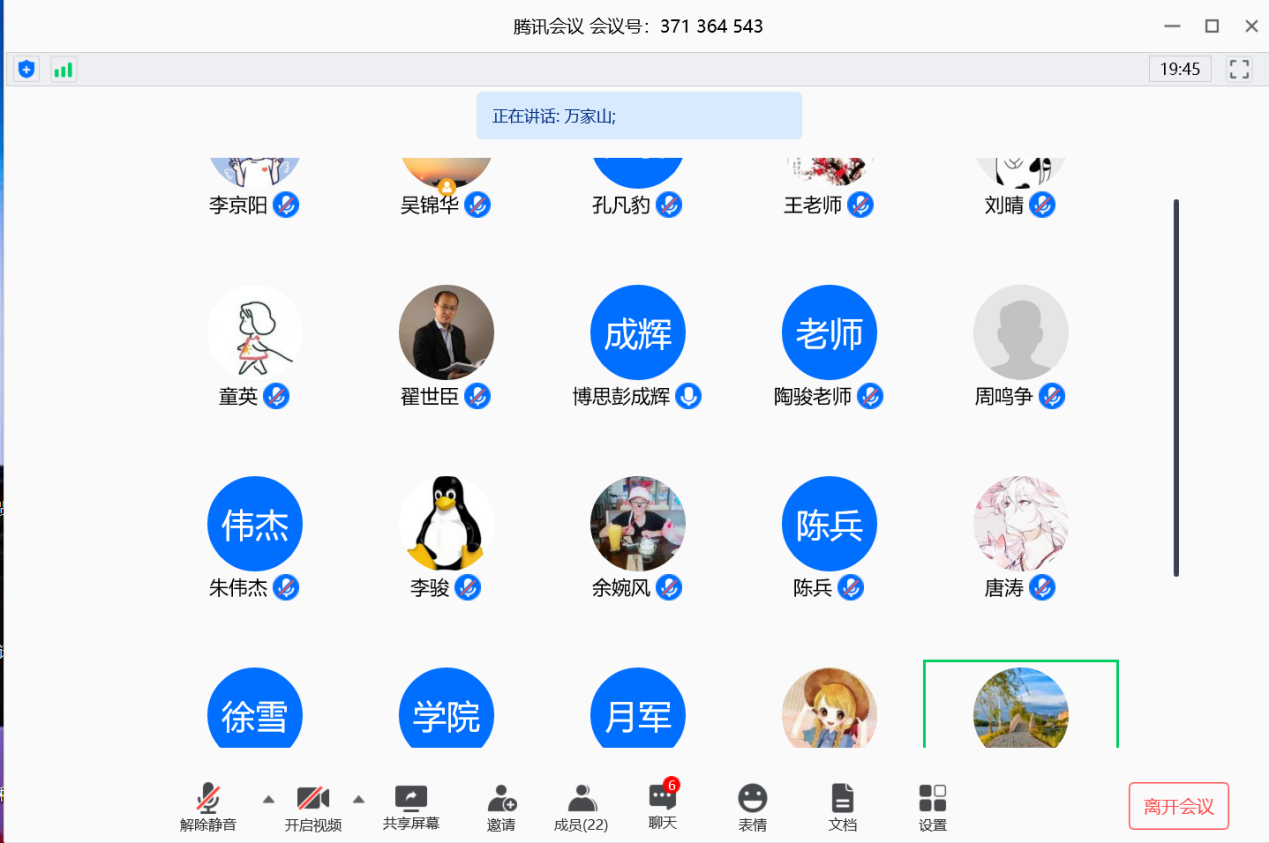Open the 邀请 invite panel
The image size is (1269, 843).
coord(501,806)
